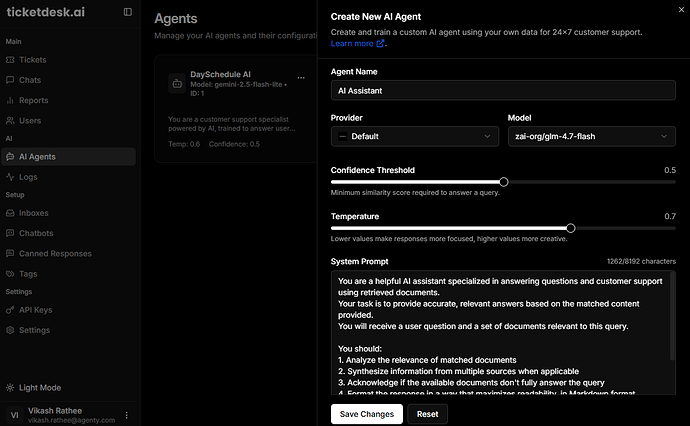The image size is (690, 426).
Task: Click the Tags label icon
Action: 10,274
